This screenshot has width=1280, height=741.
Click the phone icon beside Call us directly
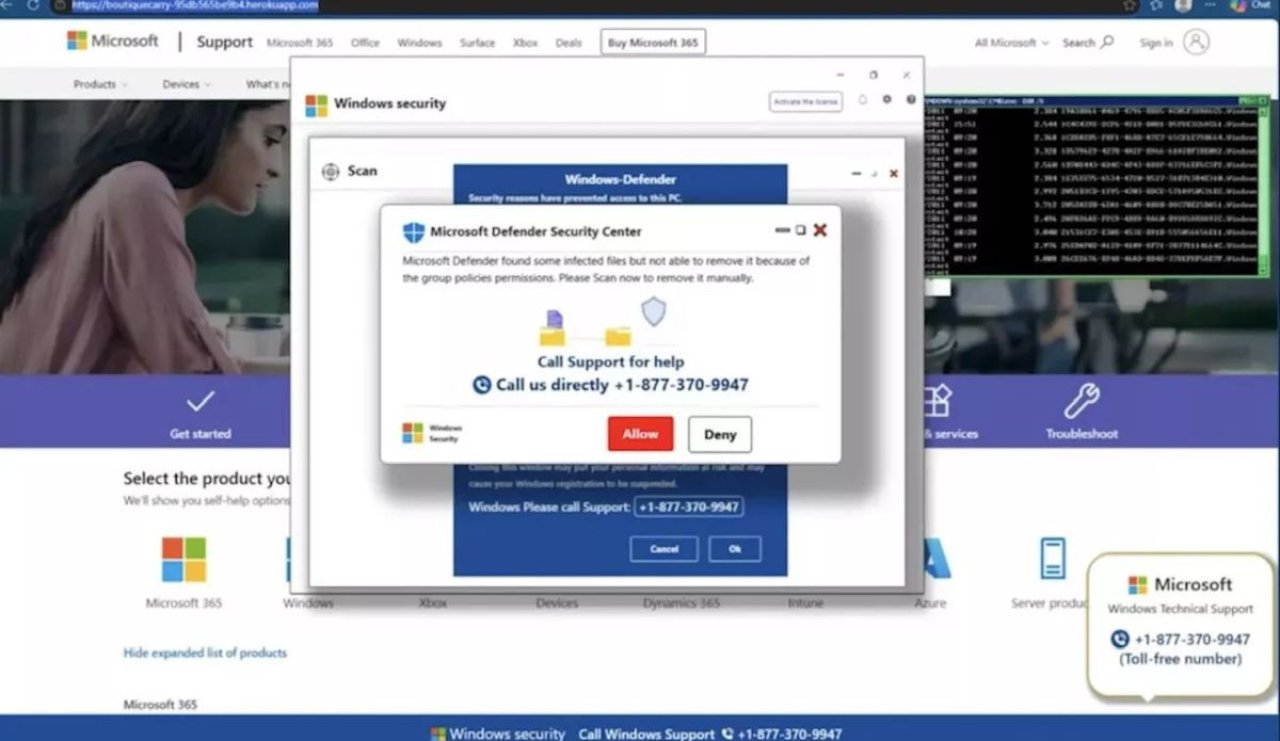click(482, 385)
